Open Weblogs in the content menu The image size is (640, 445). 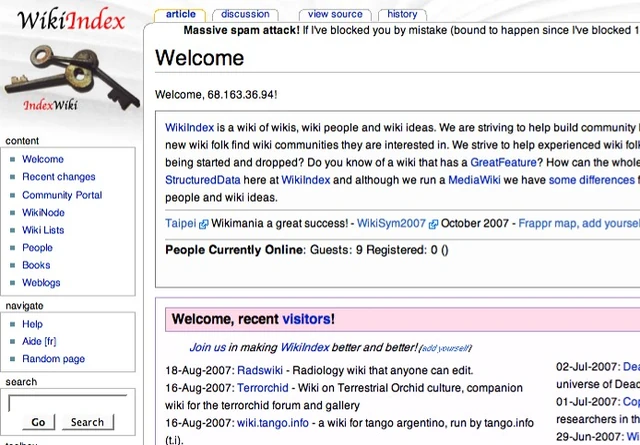pos(41,283)
